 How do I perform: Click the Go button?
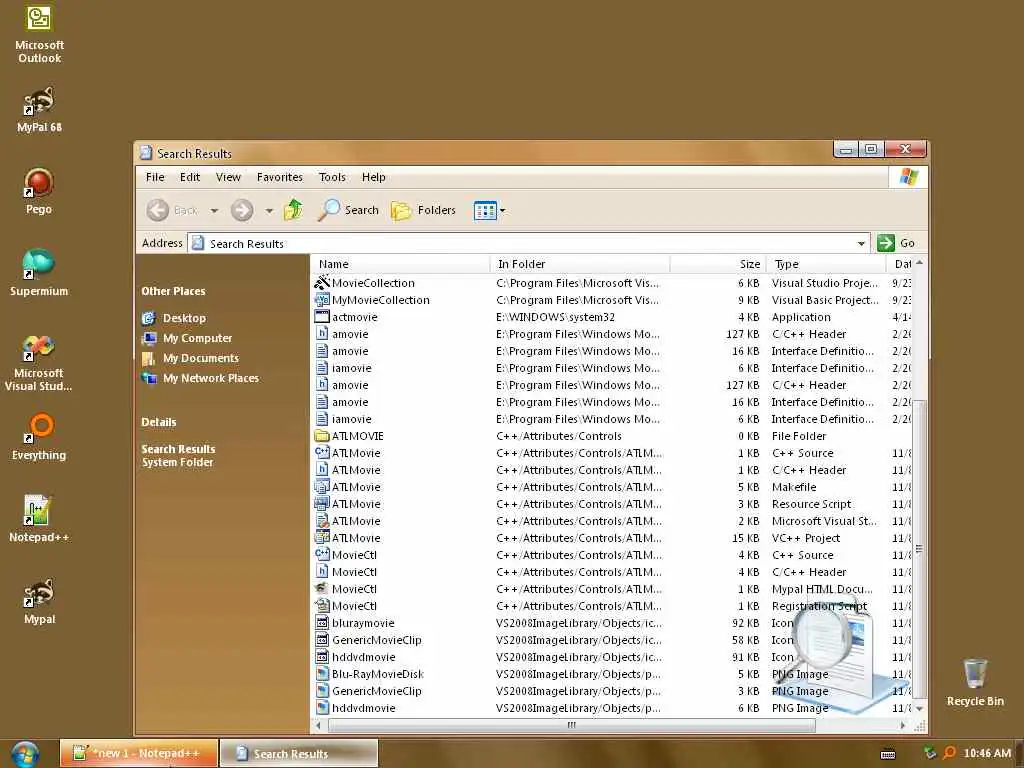pyautogui.click(x=896, y=243)
